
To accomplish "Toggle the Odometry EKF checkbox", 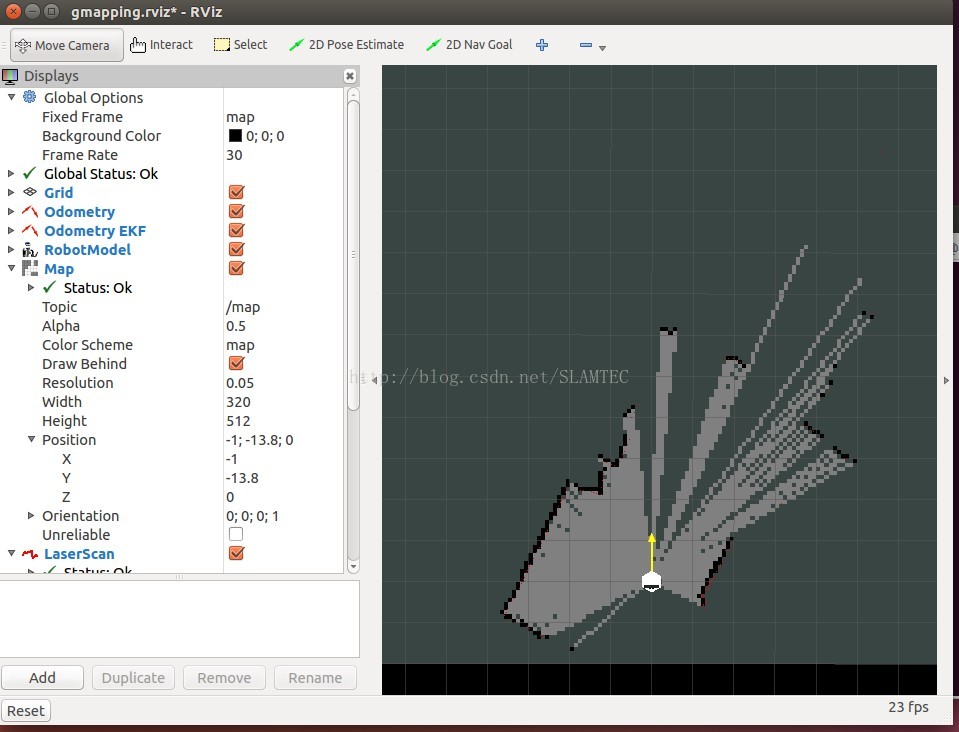I will [x=237, y=230].
